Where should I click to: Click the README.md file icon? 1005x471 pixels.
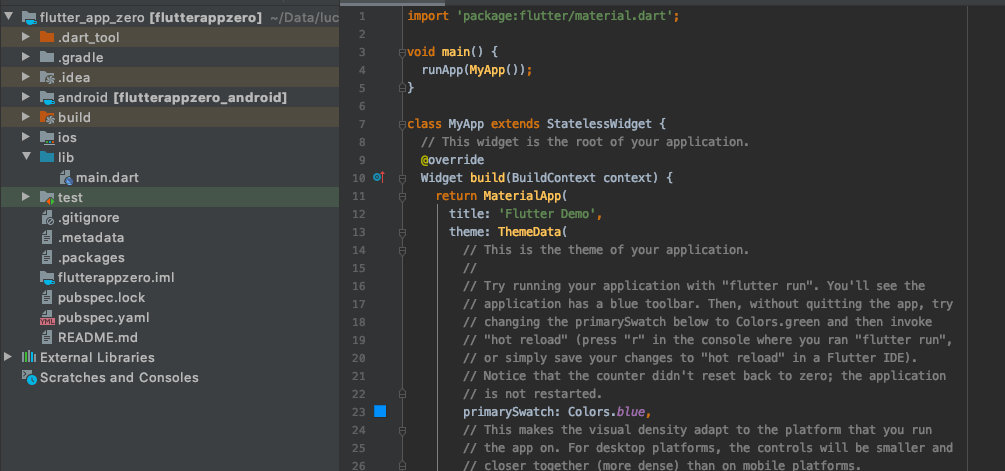pyautogui.click(x=46, y=337)
